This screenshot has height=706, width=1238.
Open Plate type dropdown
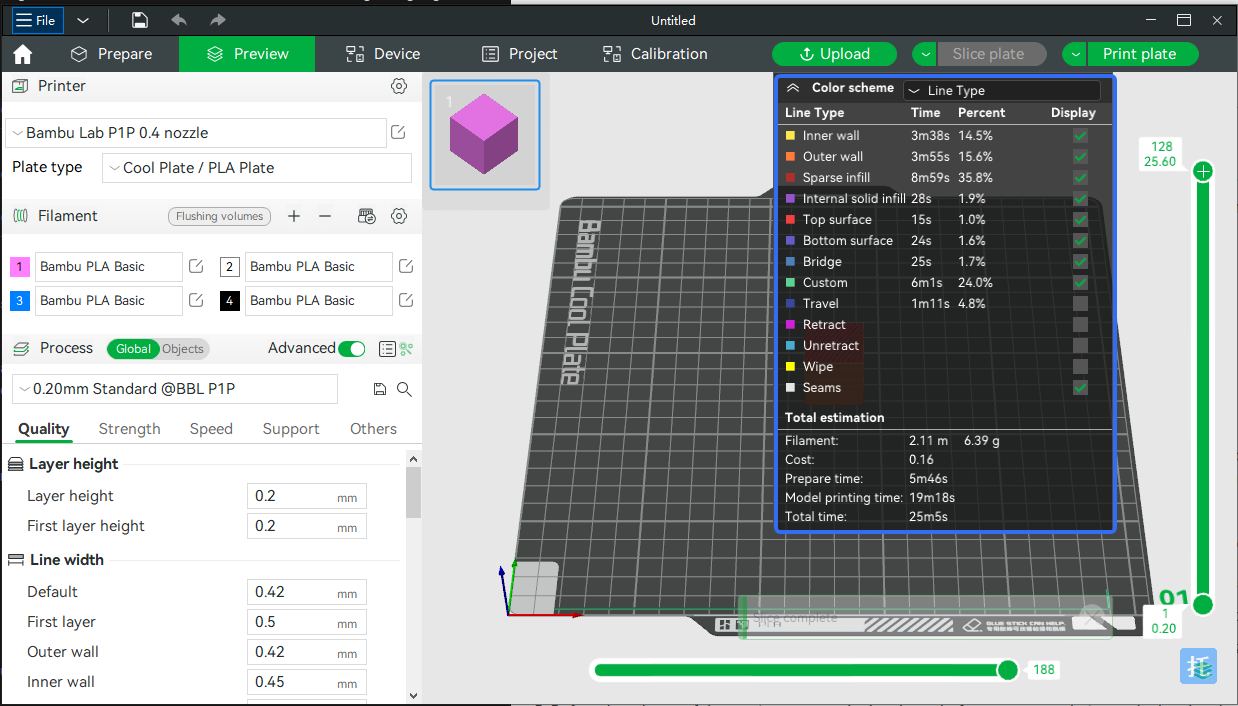[x=257, y=168]
